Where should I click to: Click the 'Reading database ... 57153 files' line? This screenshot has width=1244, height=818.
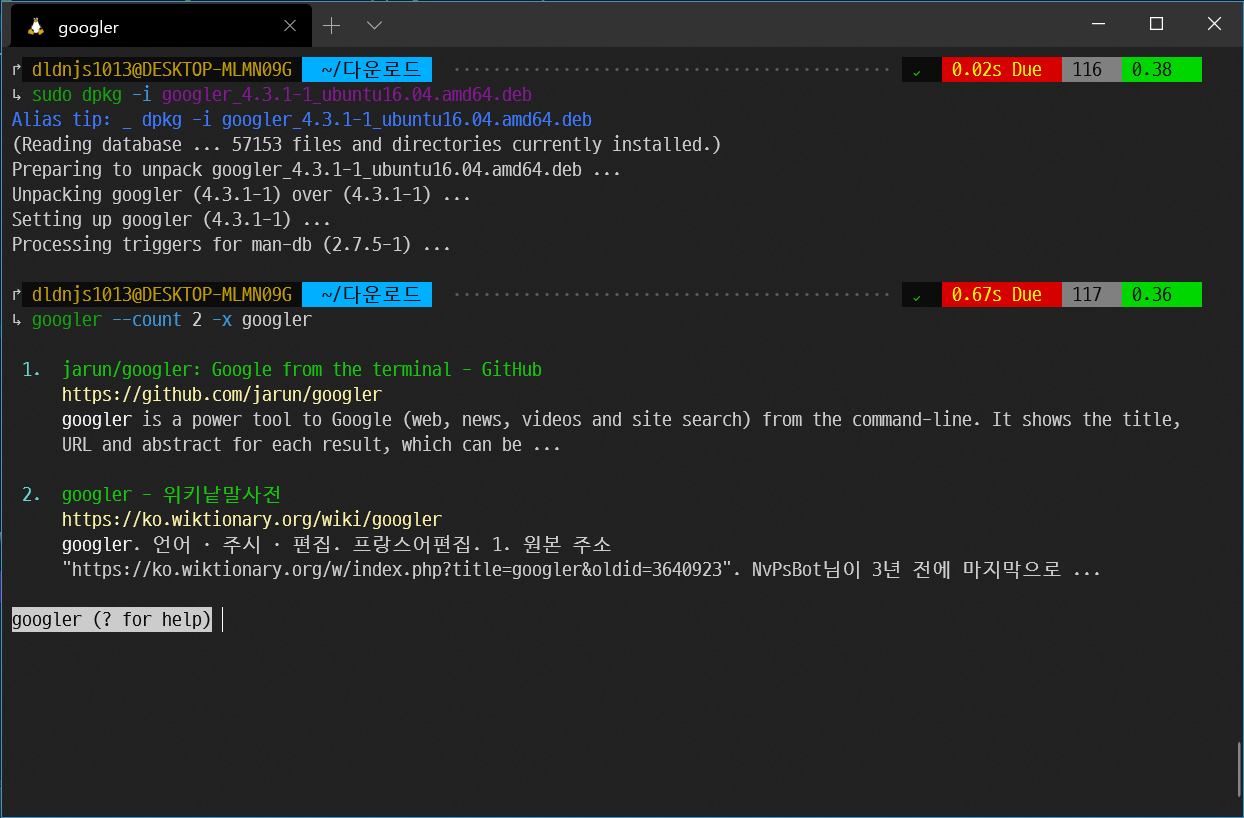click(x=367, y=145)
